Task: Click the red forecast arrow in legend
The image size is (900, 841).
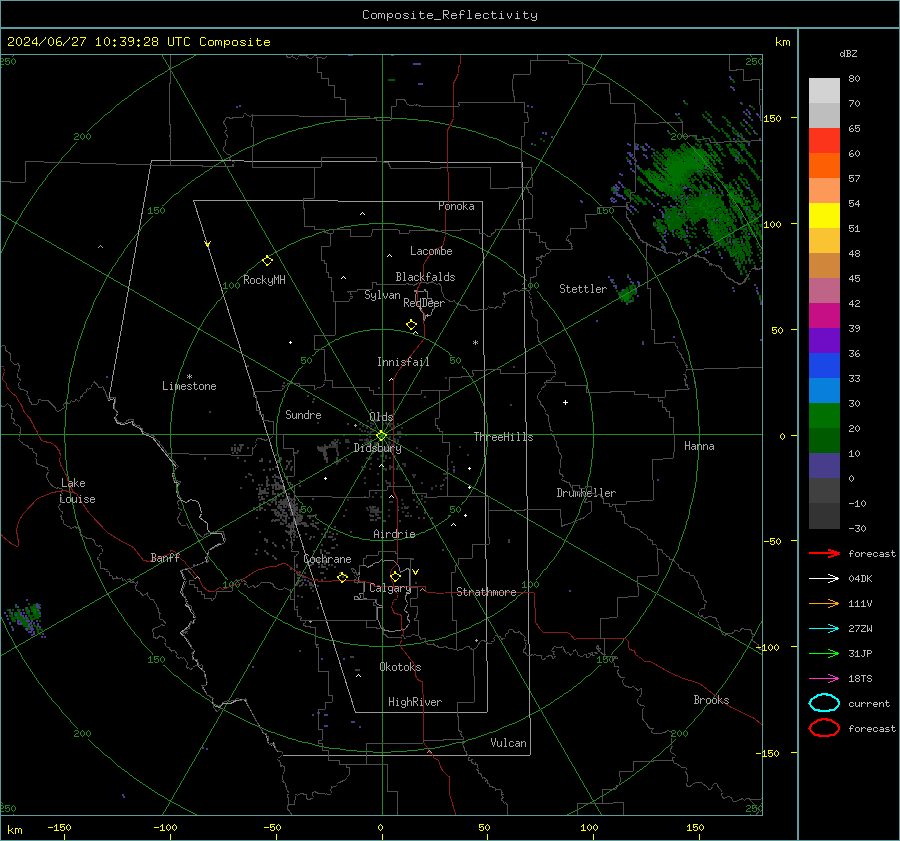Action: click(824, 553)
